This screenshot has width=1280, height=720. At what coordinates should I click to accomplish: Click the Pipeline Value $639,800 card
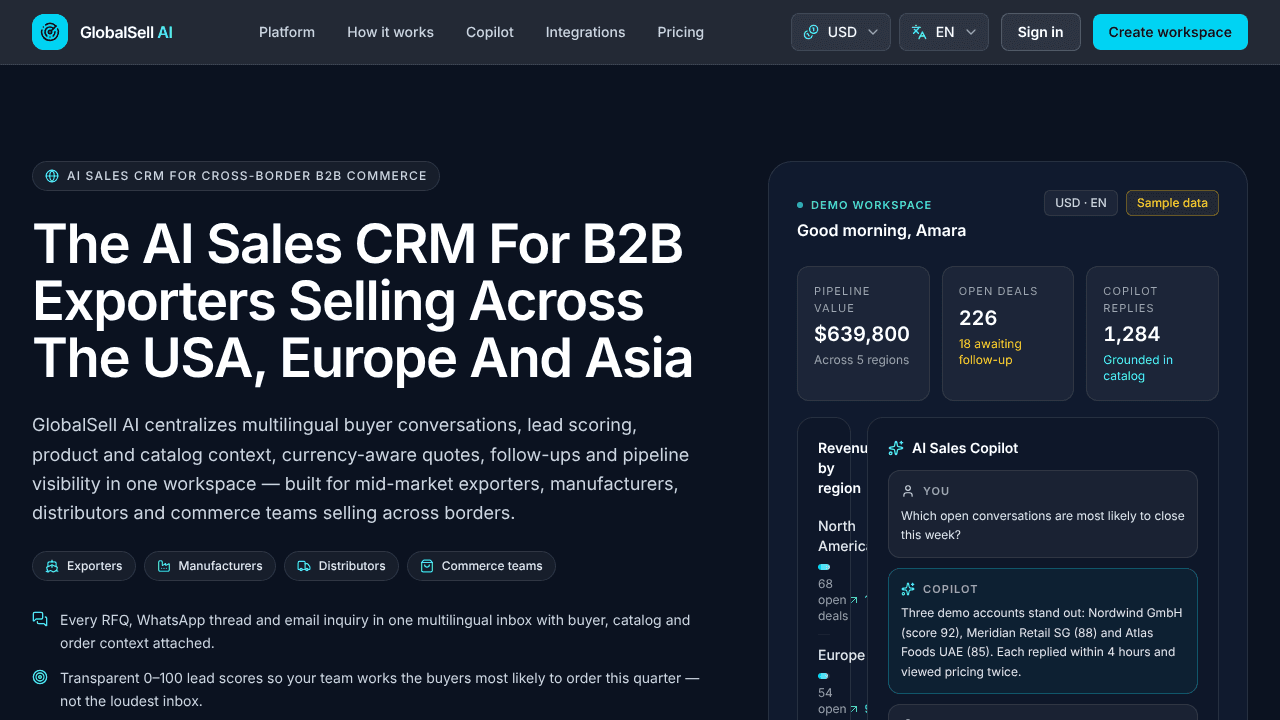(x=863, y=333)
